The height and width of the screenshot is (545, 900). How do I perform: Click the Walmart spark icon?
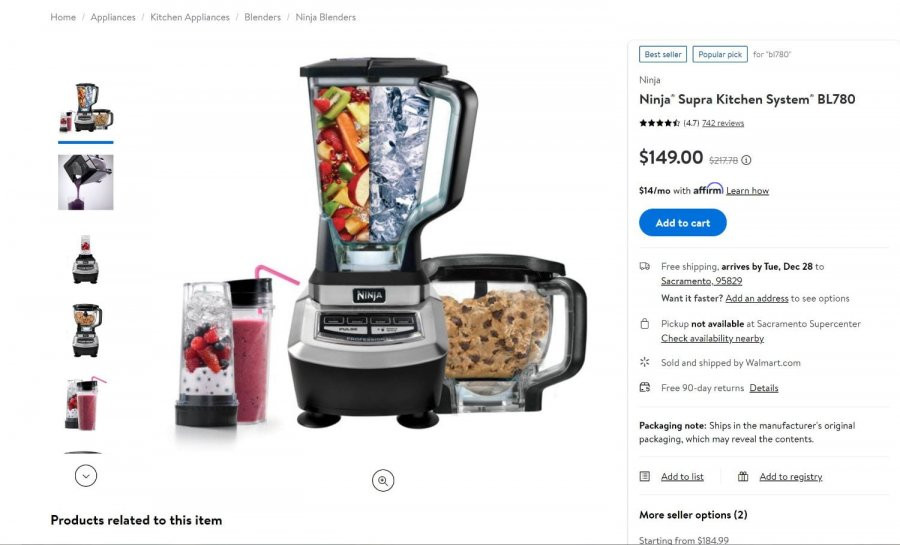click(x=645, y=362)
